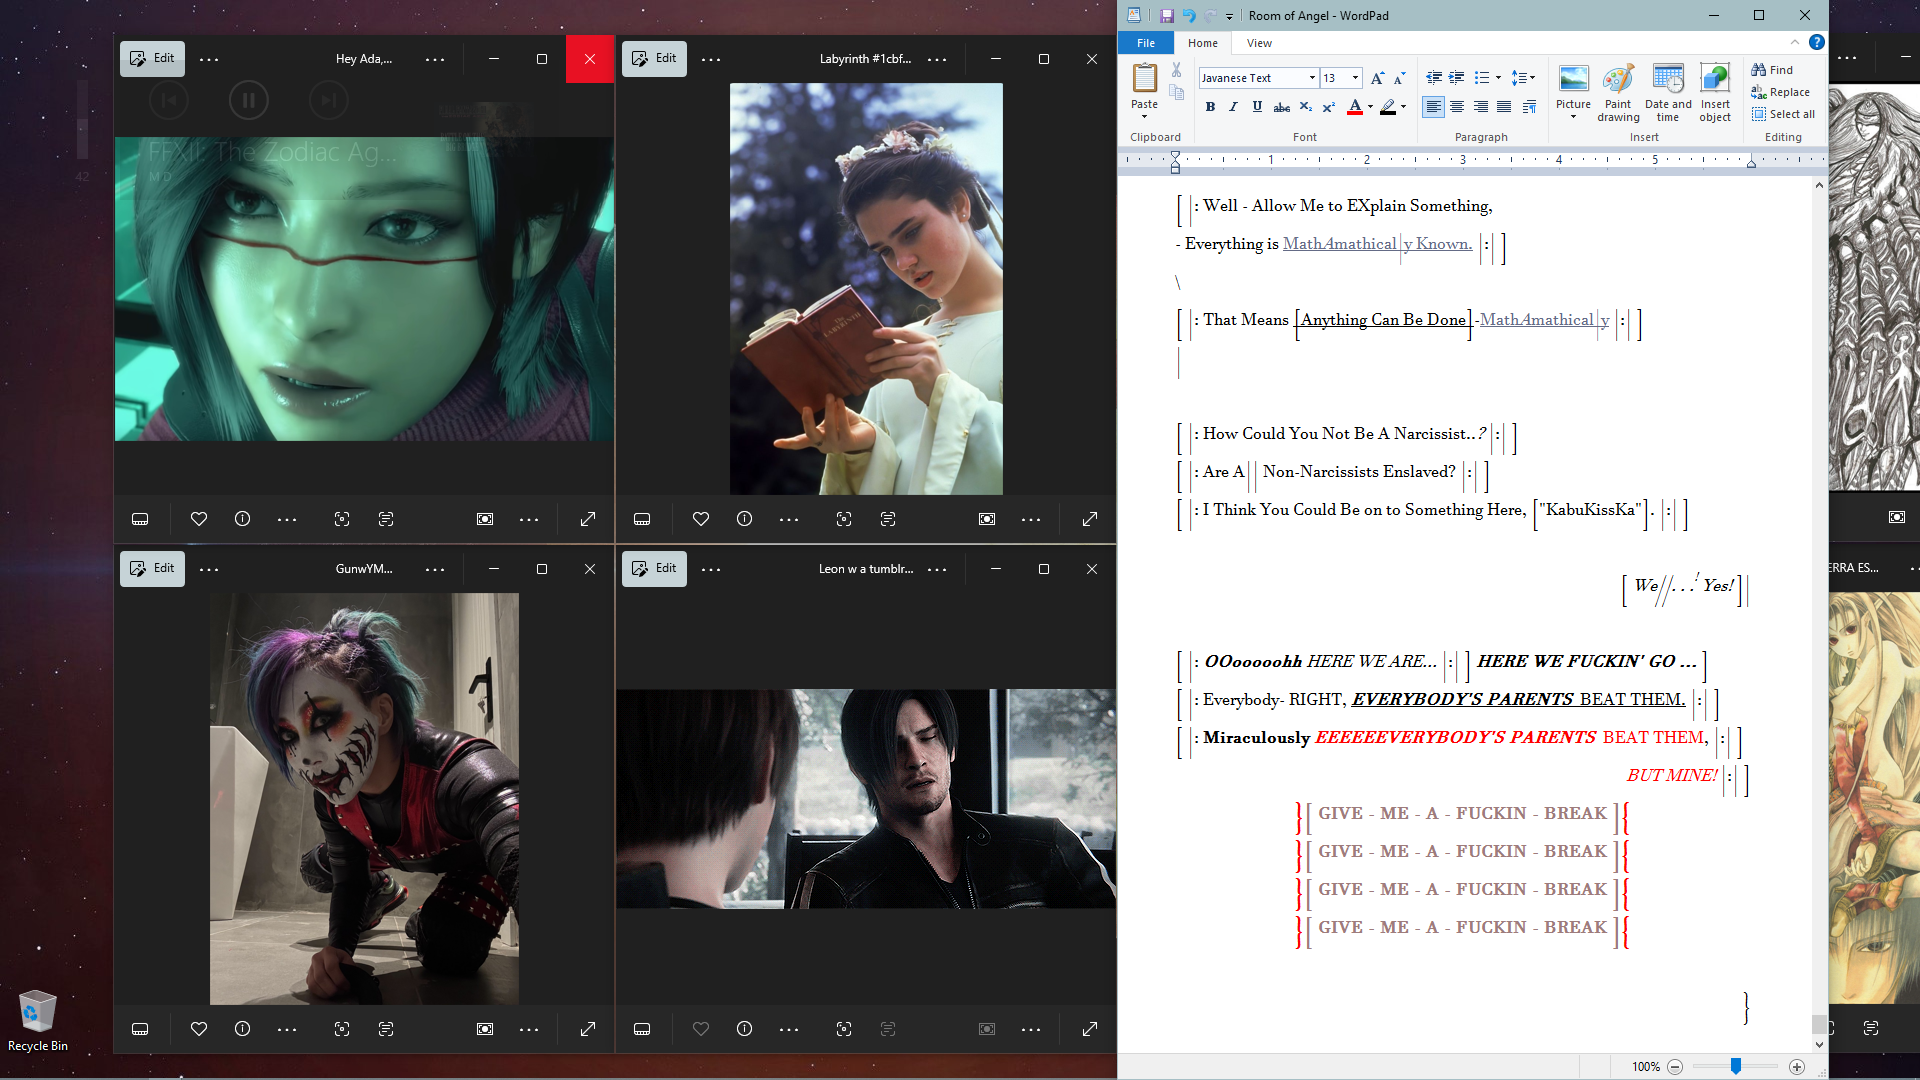
Task: Click the Grow font icon
Action: coord(1377,78)
